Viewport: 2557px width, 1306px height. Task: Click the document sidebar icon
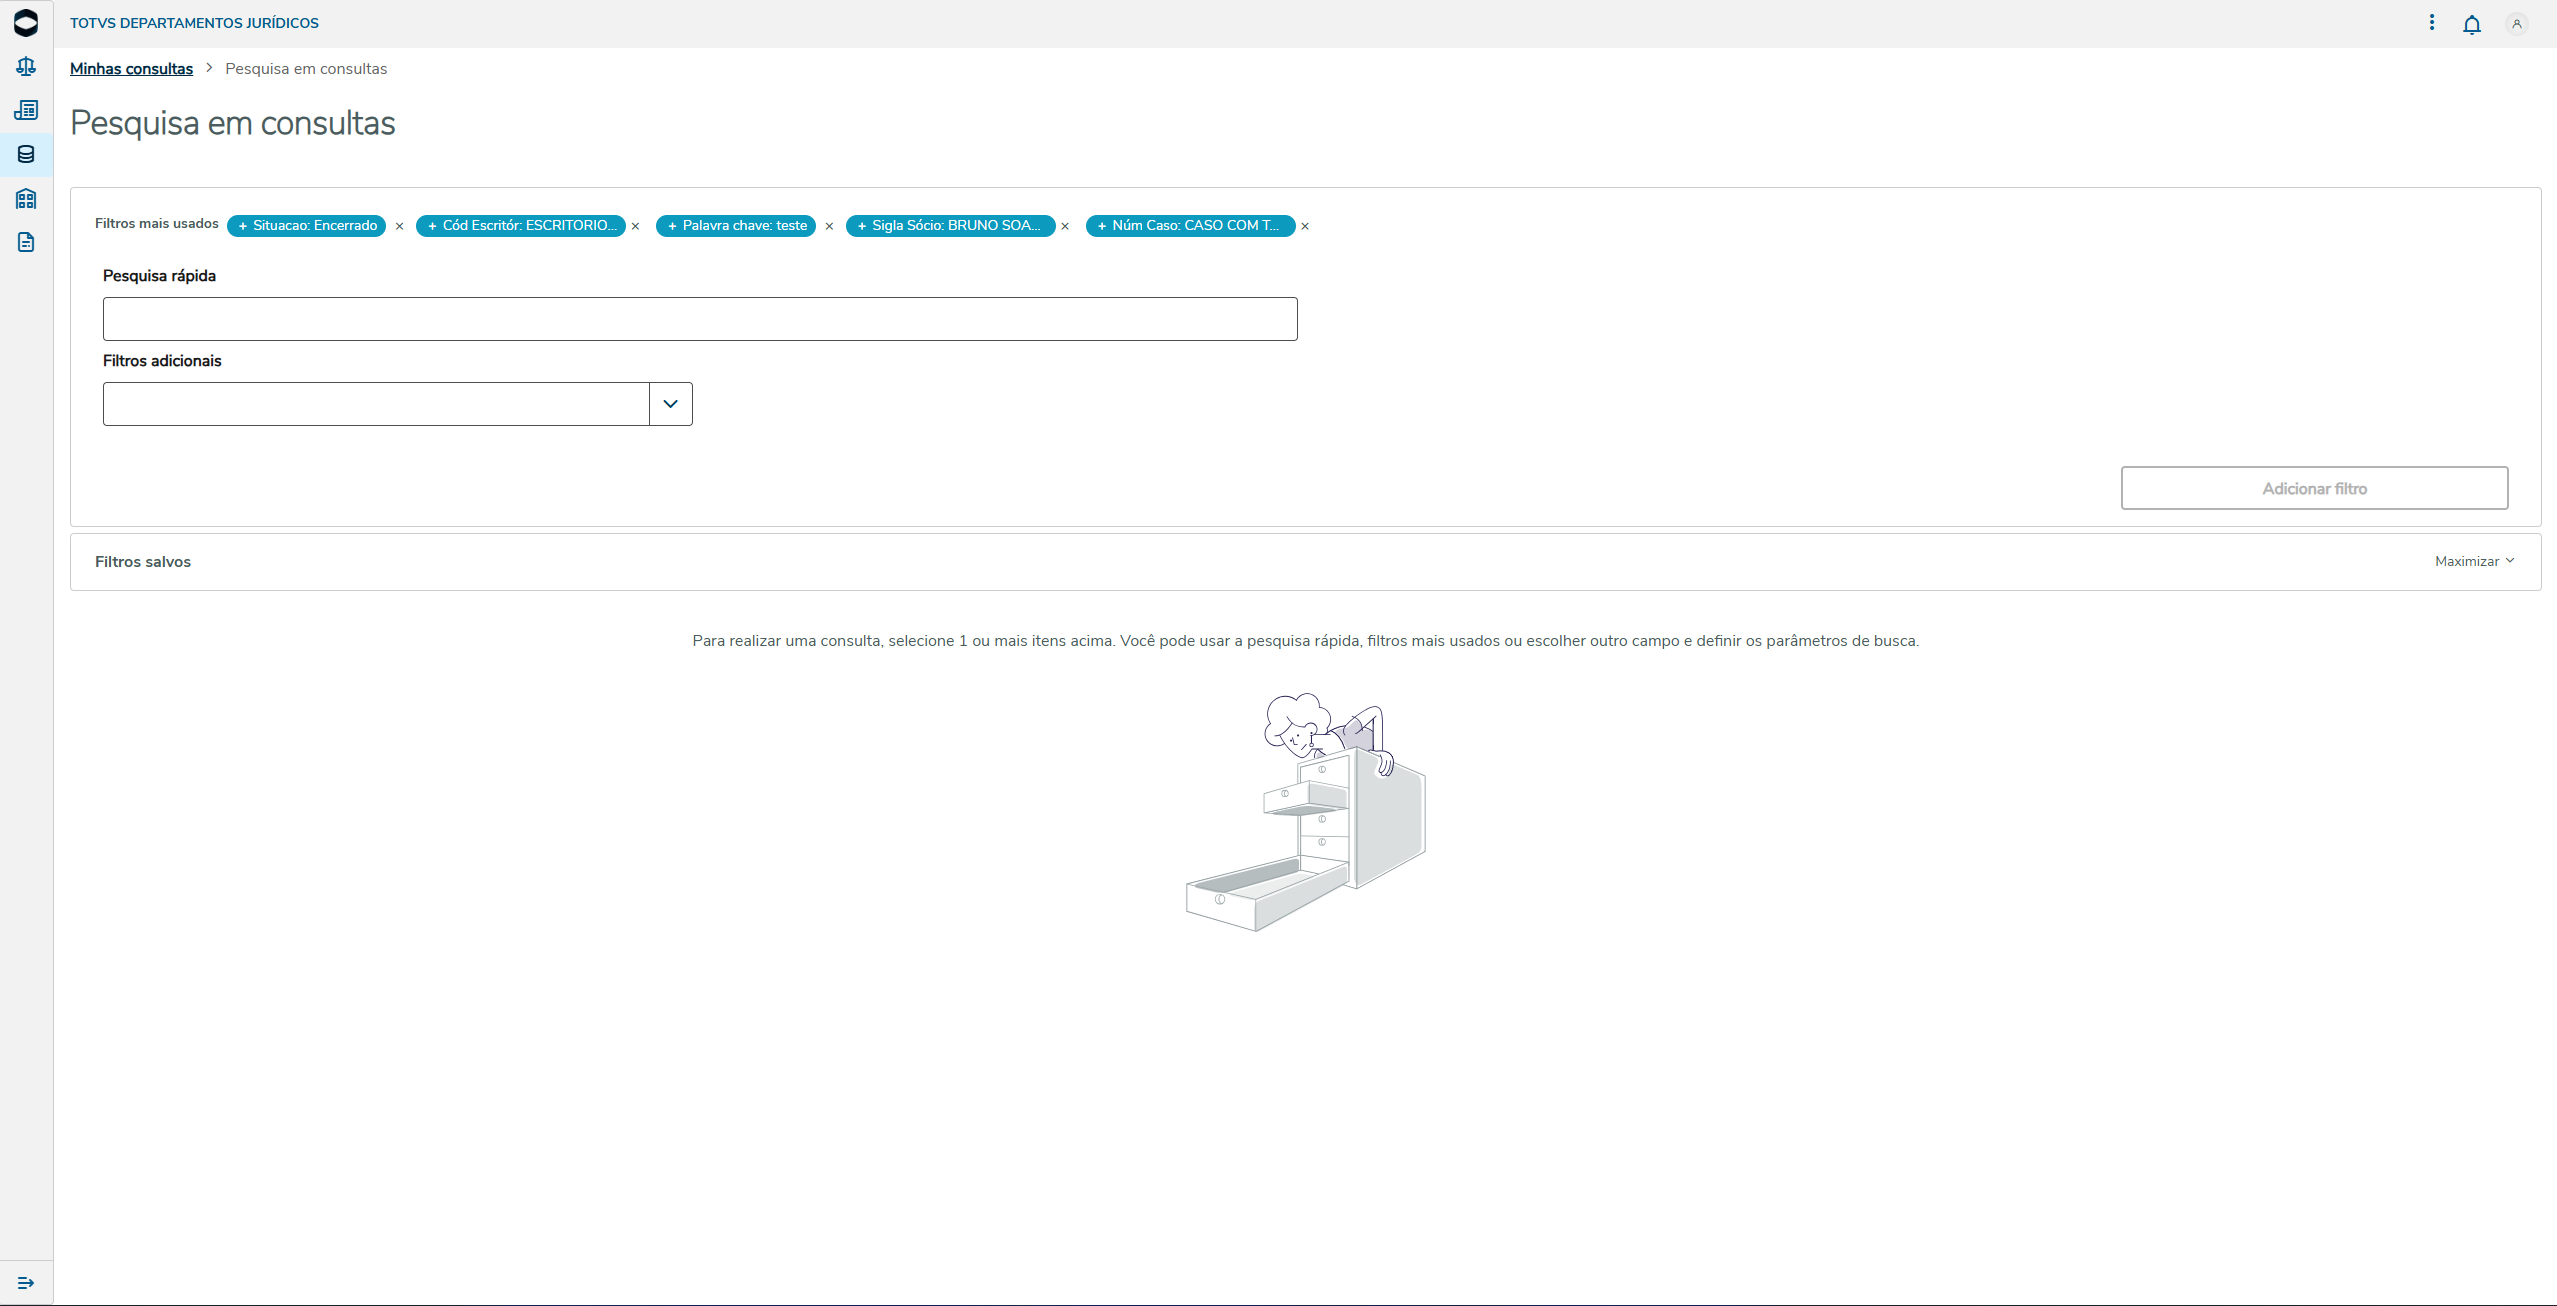(x=26, y=242)
